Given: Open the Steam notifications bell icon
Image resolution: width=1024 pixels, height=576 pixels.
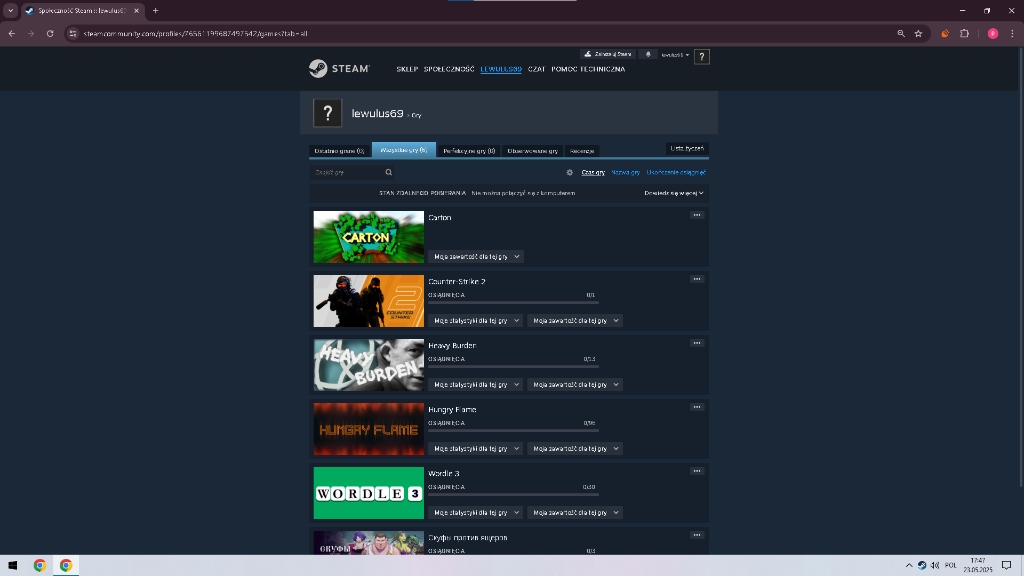Looking at the screenshot, I should [646, 55].
